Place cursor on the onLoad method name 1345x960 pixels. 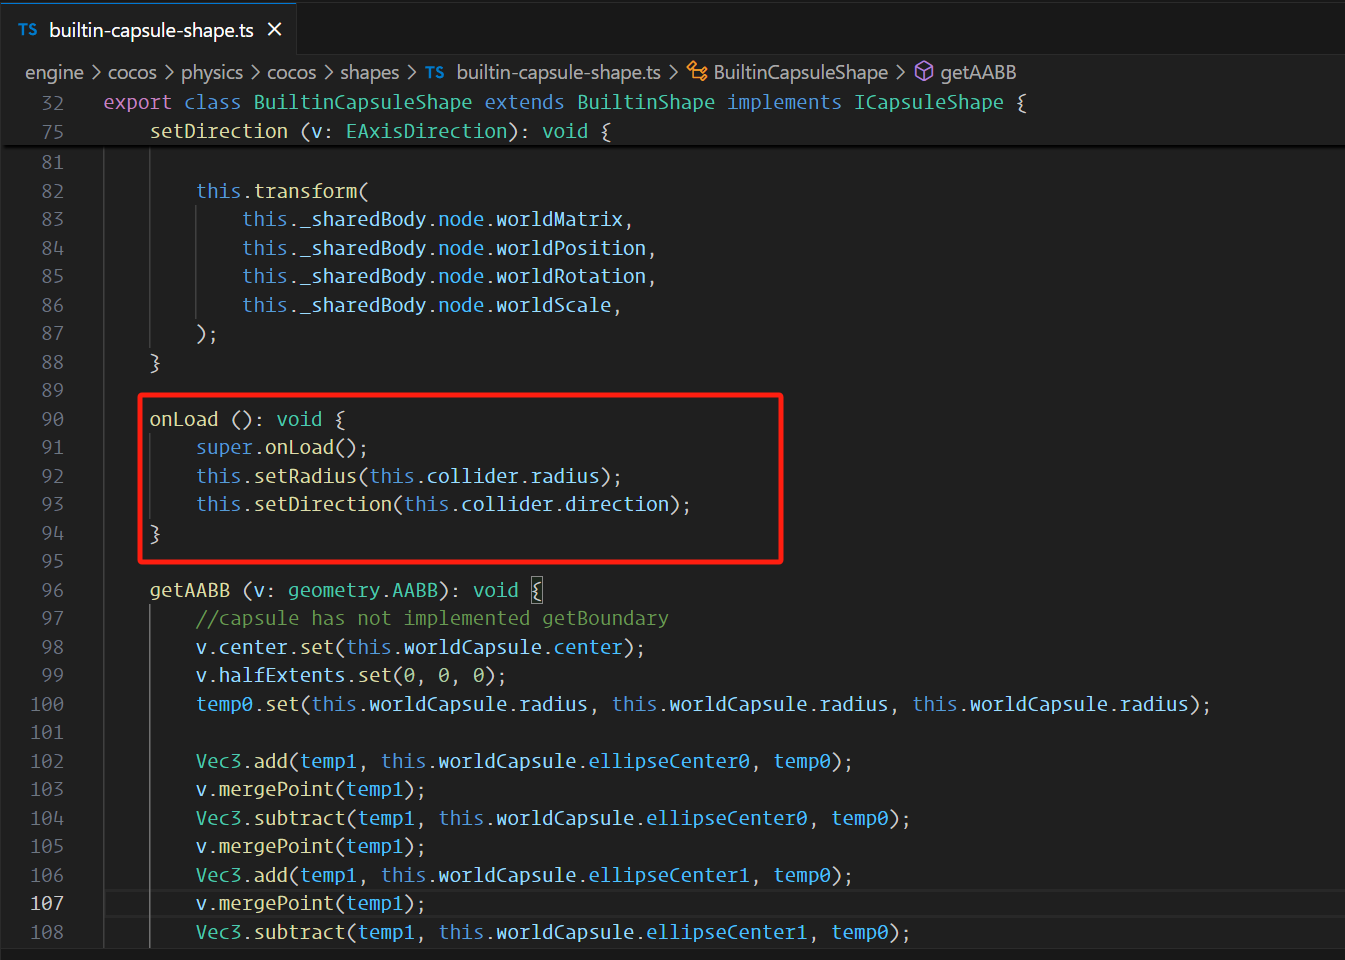coord(184,419)
